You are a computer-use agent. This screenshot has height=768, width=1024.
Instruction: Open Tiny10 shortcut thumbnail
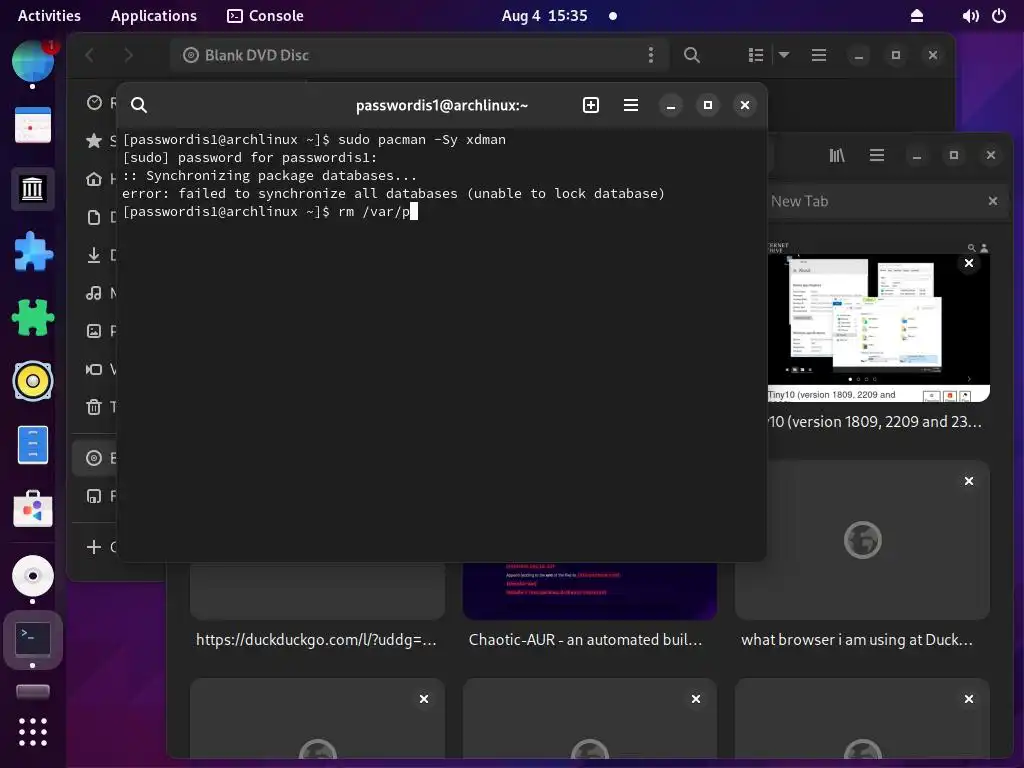(x=879, y=324)
